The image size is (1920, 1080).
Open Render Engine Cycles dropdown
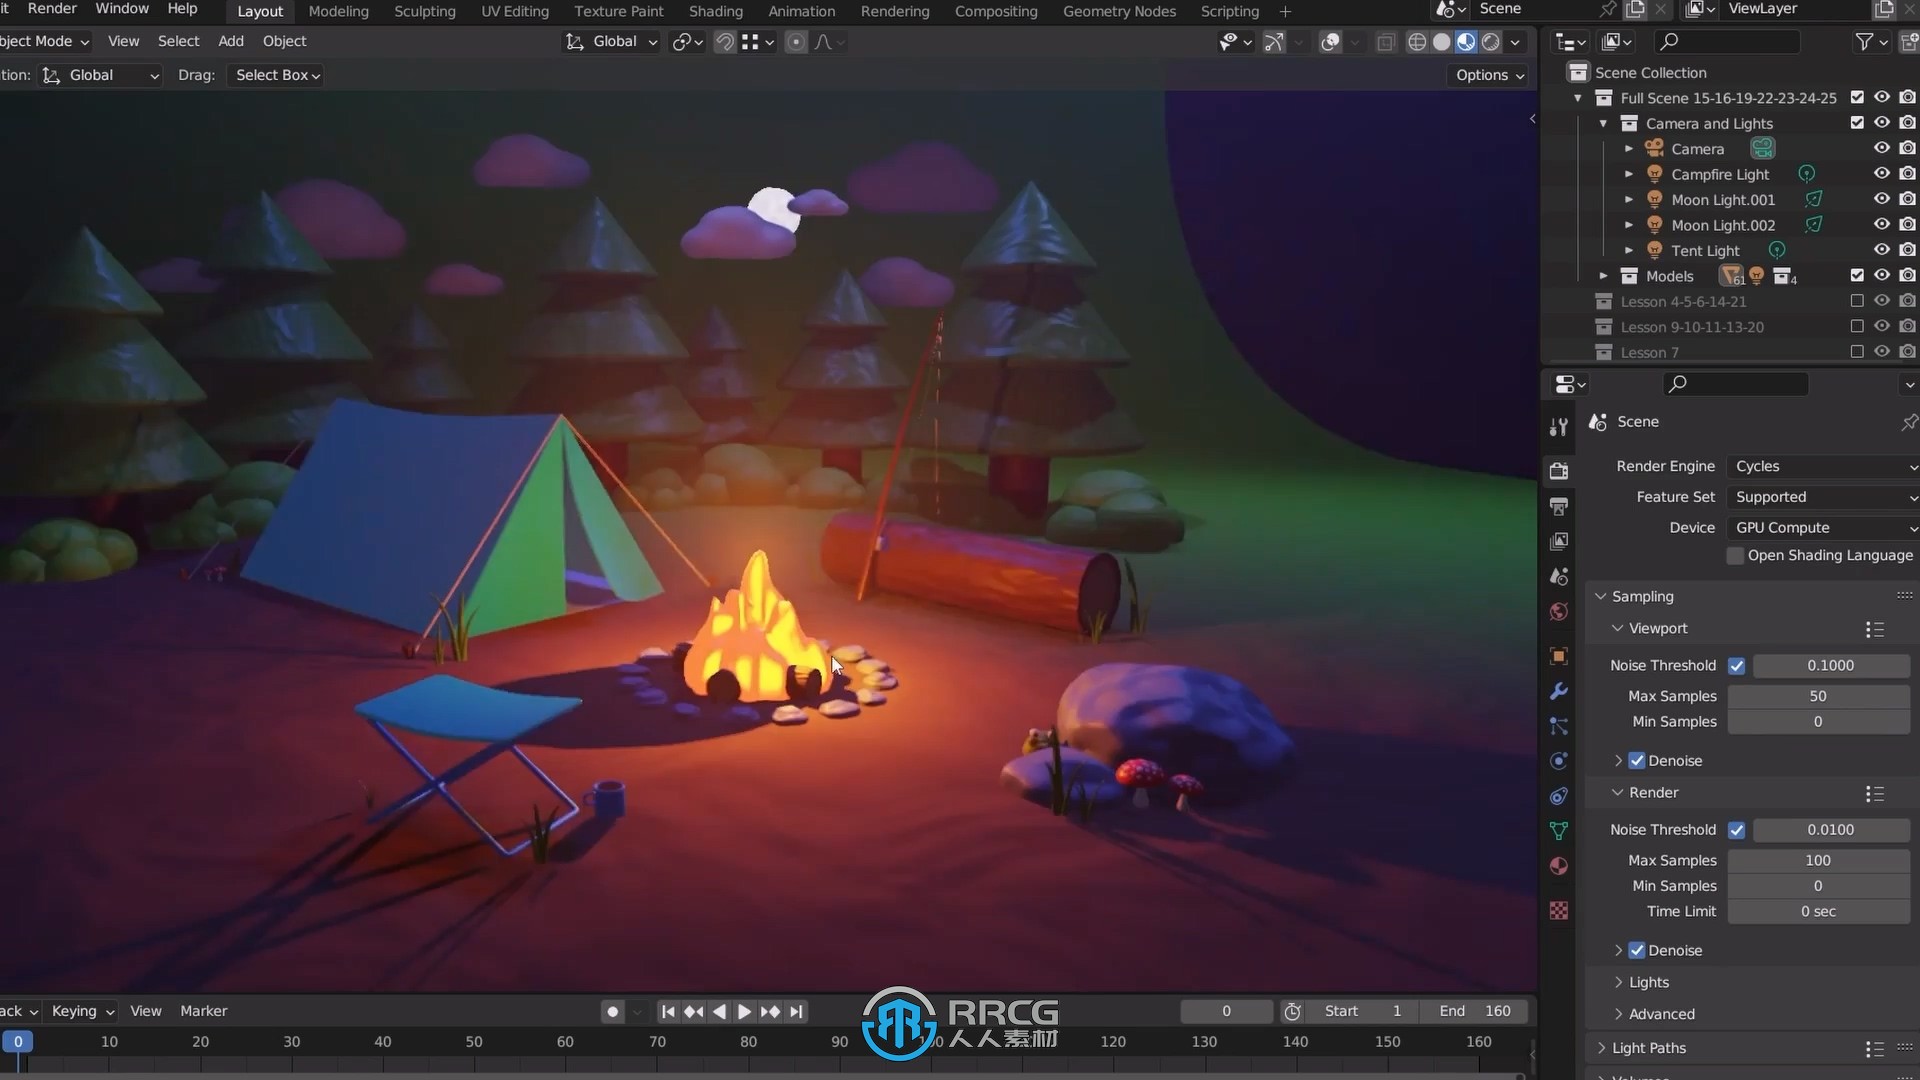[1824, 467]
